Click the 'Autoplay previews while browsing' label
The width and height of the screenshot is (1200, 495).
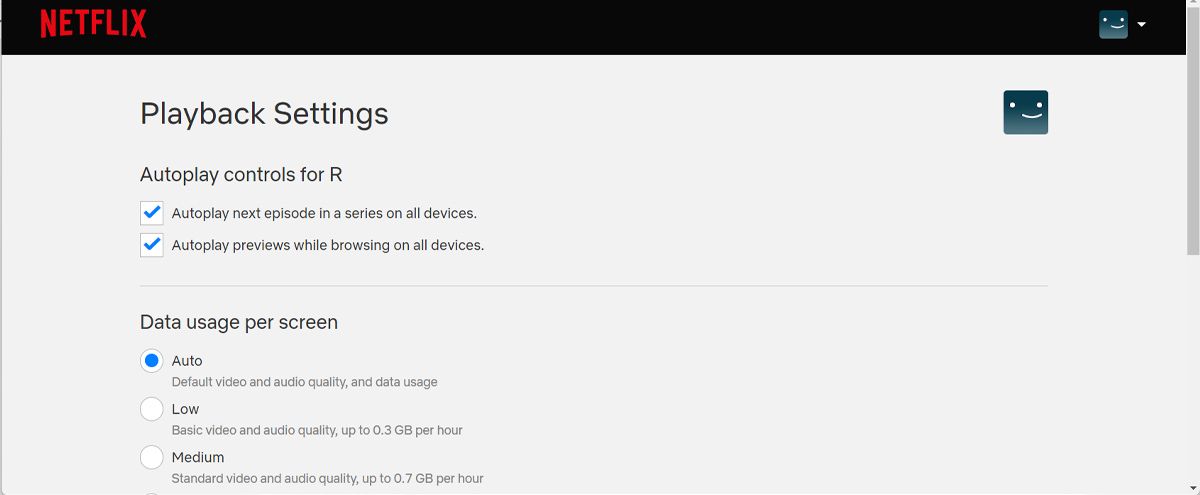tap(328, 245)
